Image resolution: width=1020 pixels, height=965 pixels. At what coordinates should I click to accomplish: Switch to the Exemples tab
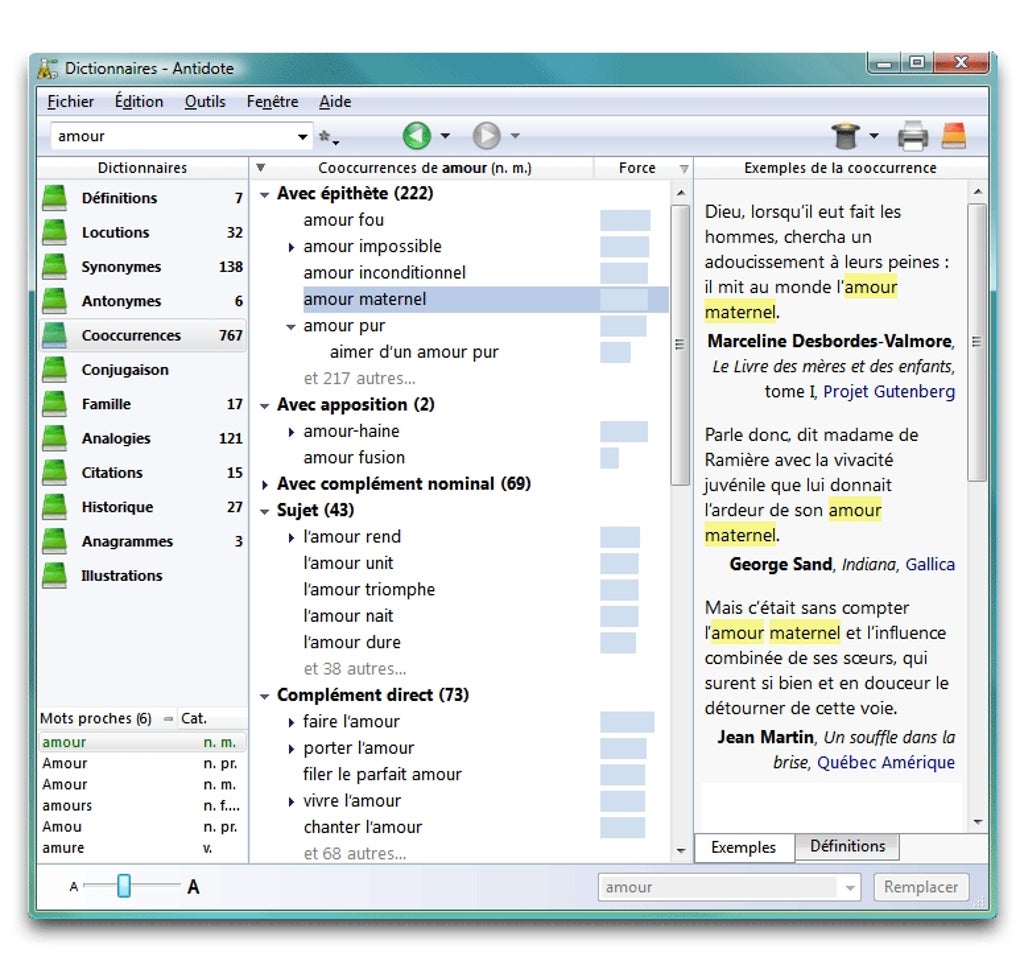coord(744,847)
